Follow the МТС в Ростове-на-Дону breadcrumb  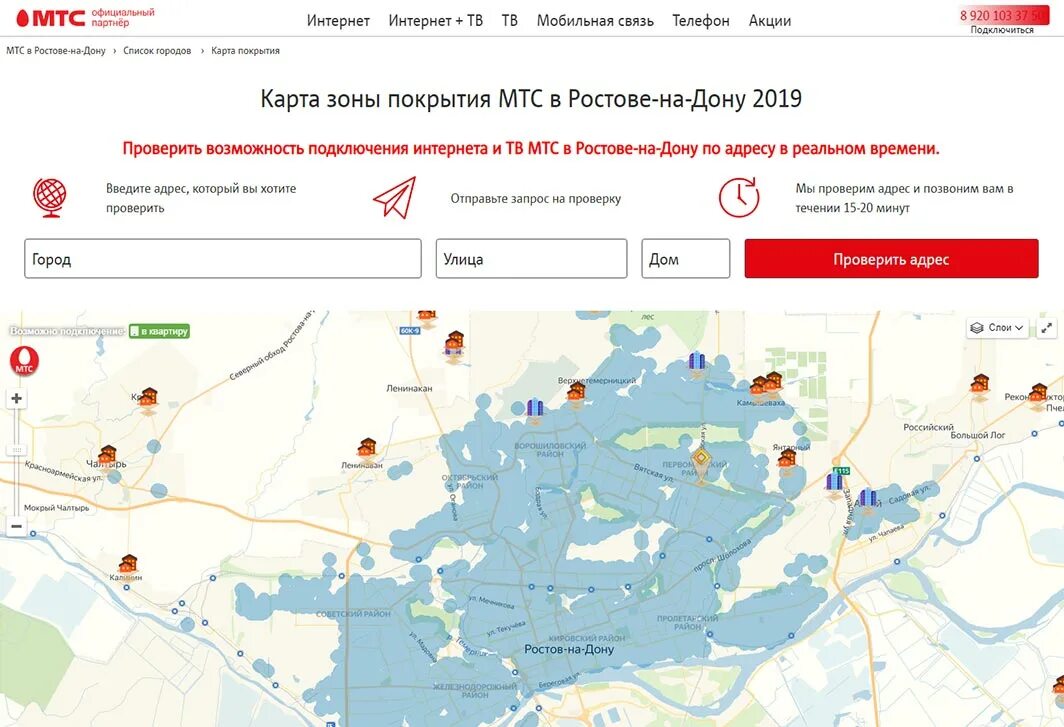click(x=56, y=51)
